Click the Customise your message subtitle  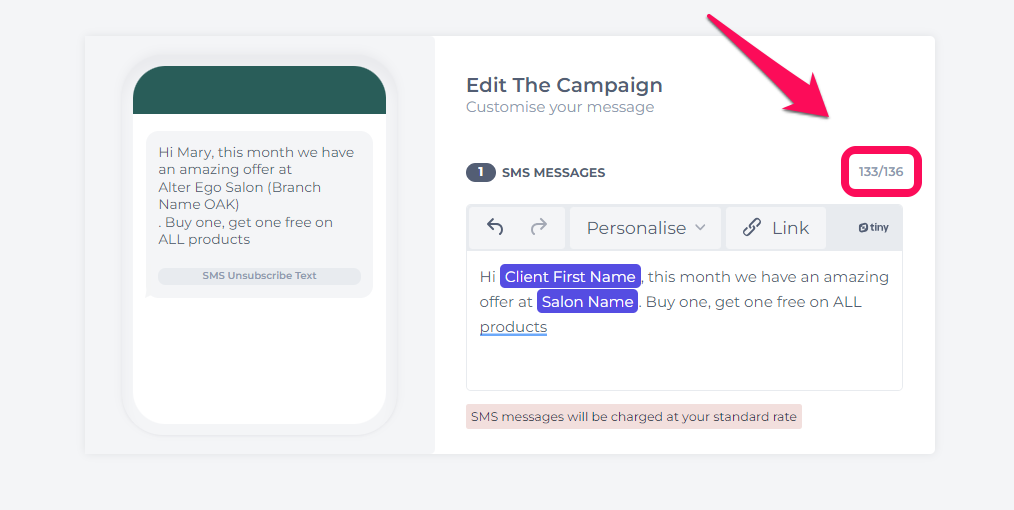pos(560,107)
